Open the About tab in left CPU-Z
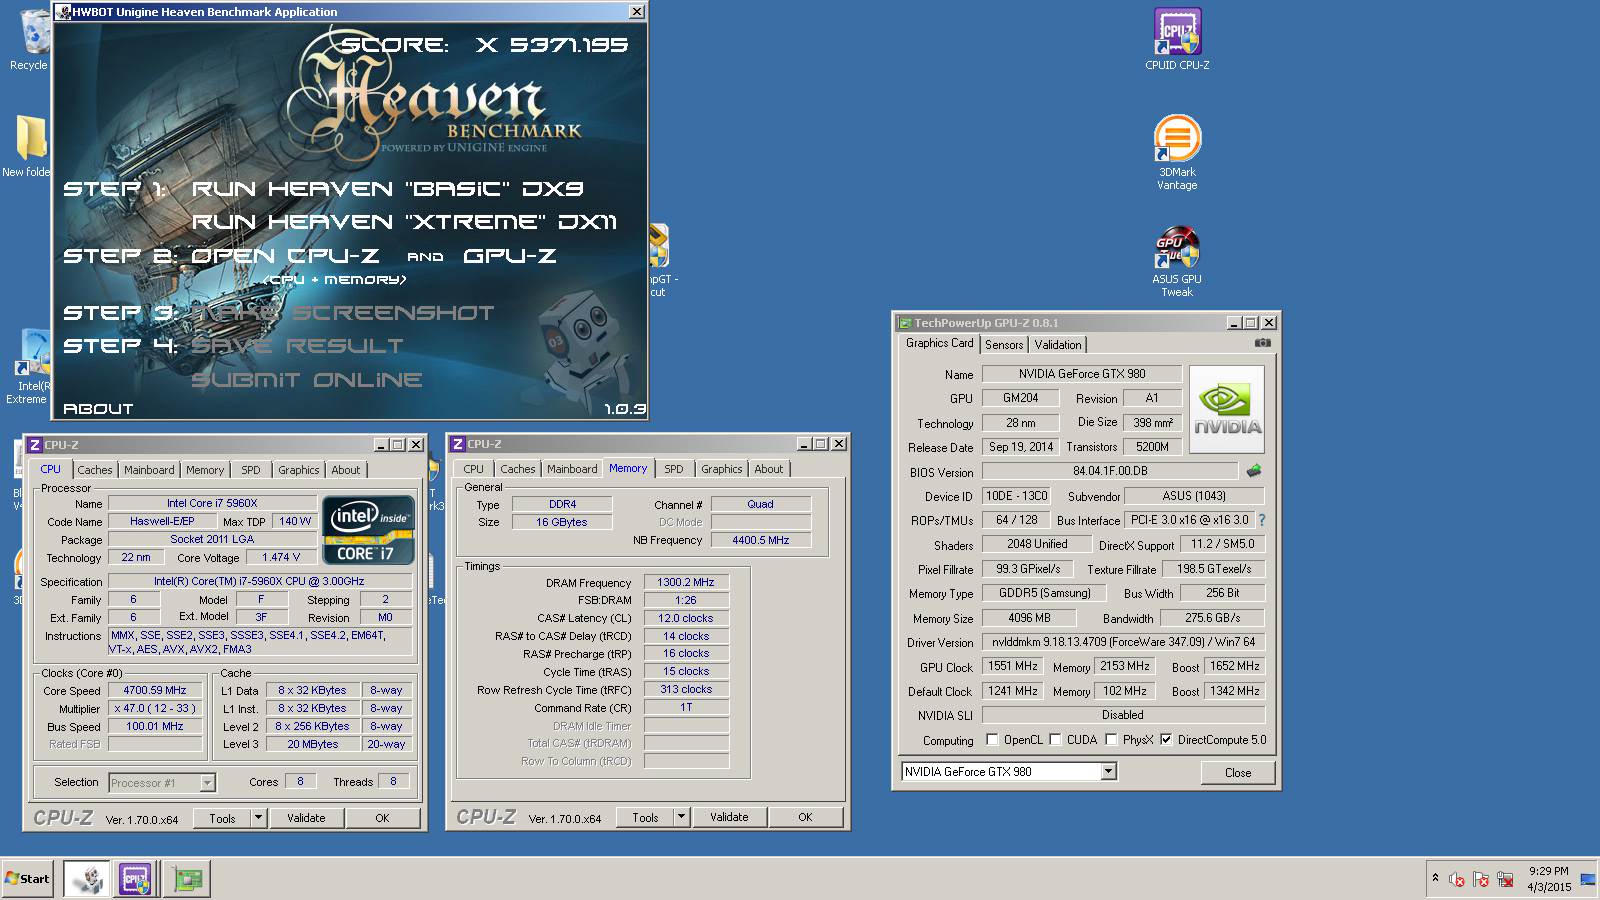The height and width of the screenshot is (900, 1600). 346,470
